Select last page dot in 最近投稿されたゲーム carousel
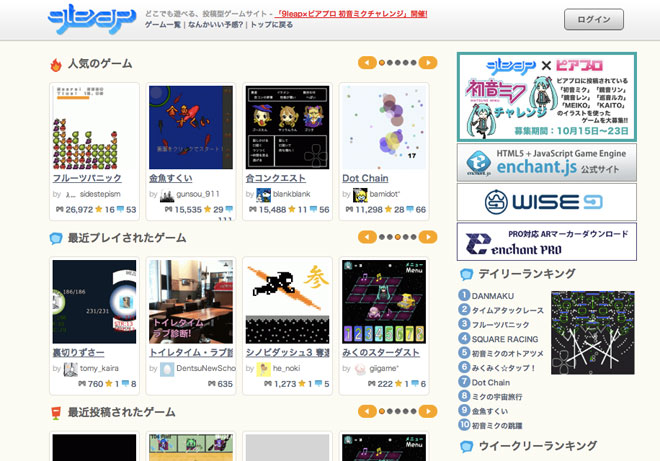 coord(414,411)
